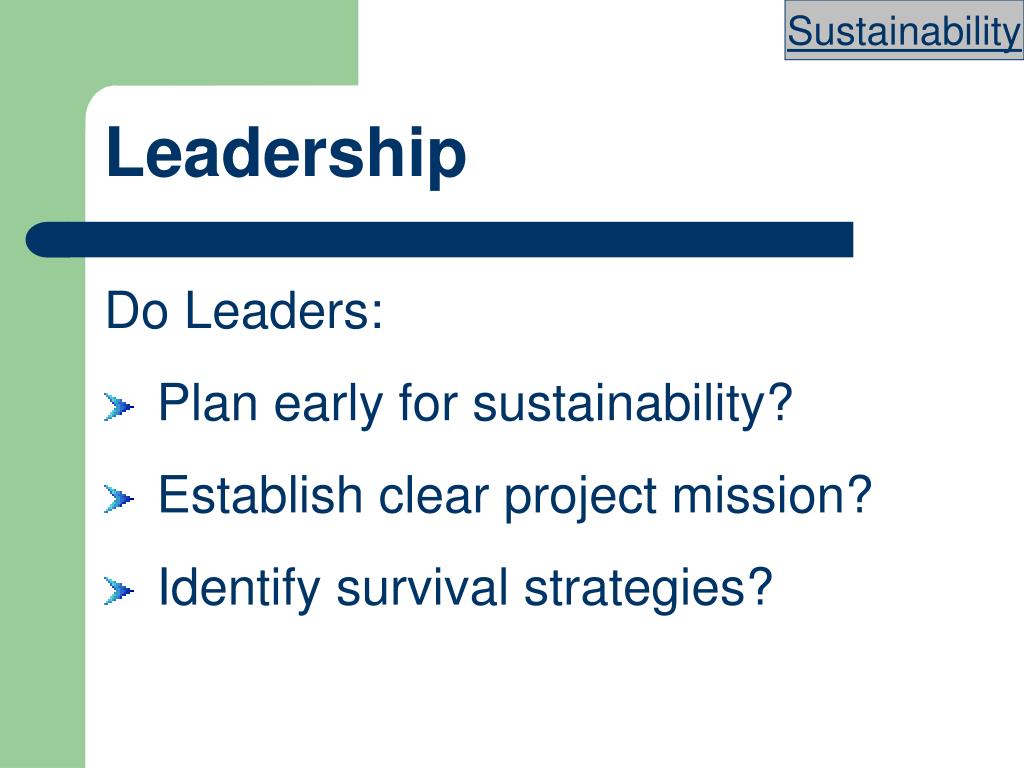
Task: Click the word Establish in second bullet
Action: pyautogui.click(x=261, y=494)
